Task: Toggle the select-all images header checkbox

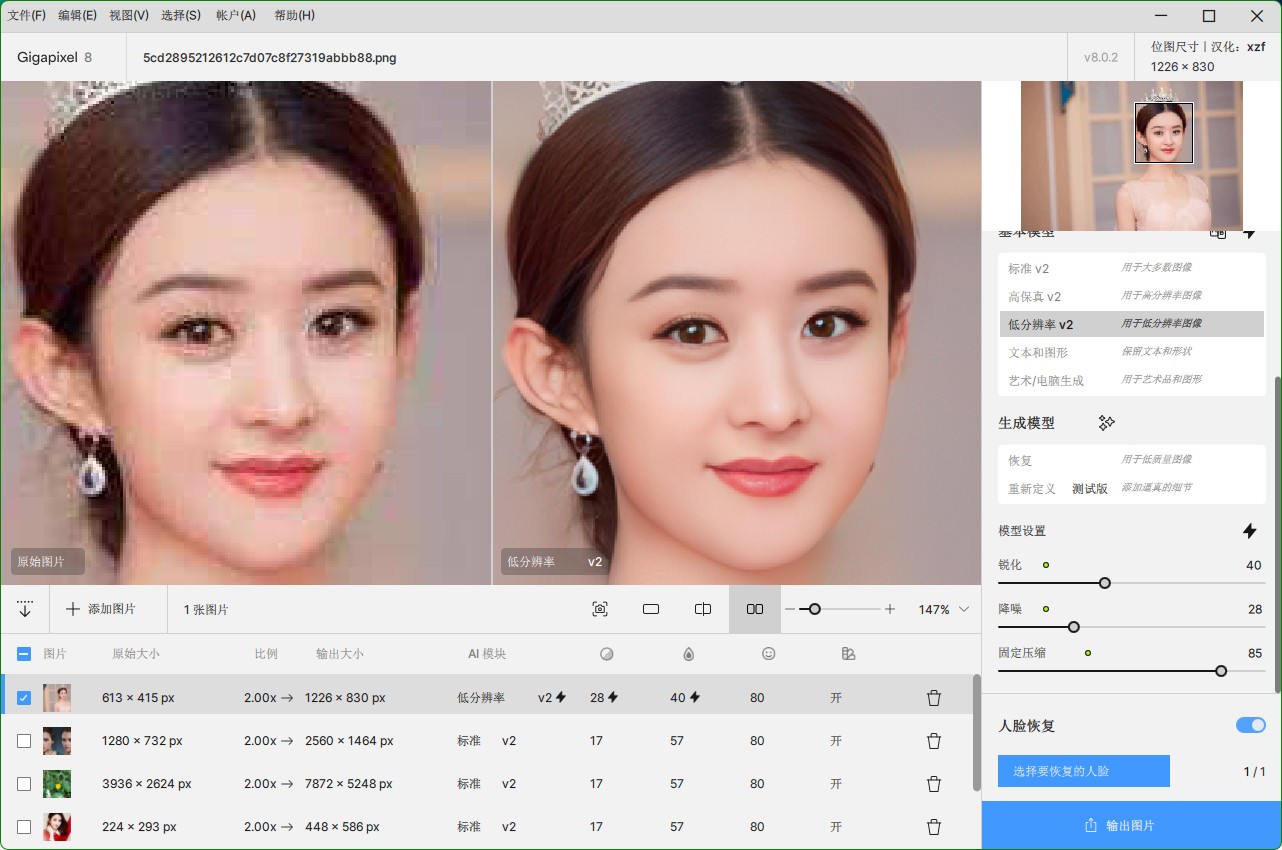Action: click(x=24, y=654)
